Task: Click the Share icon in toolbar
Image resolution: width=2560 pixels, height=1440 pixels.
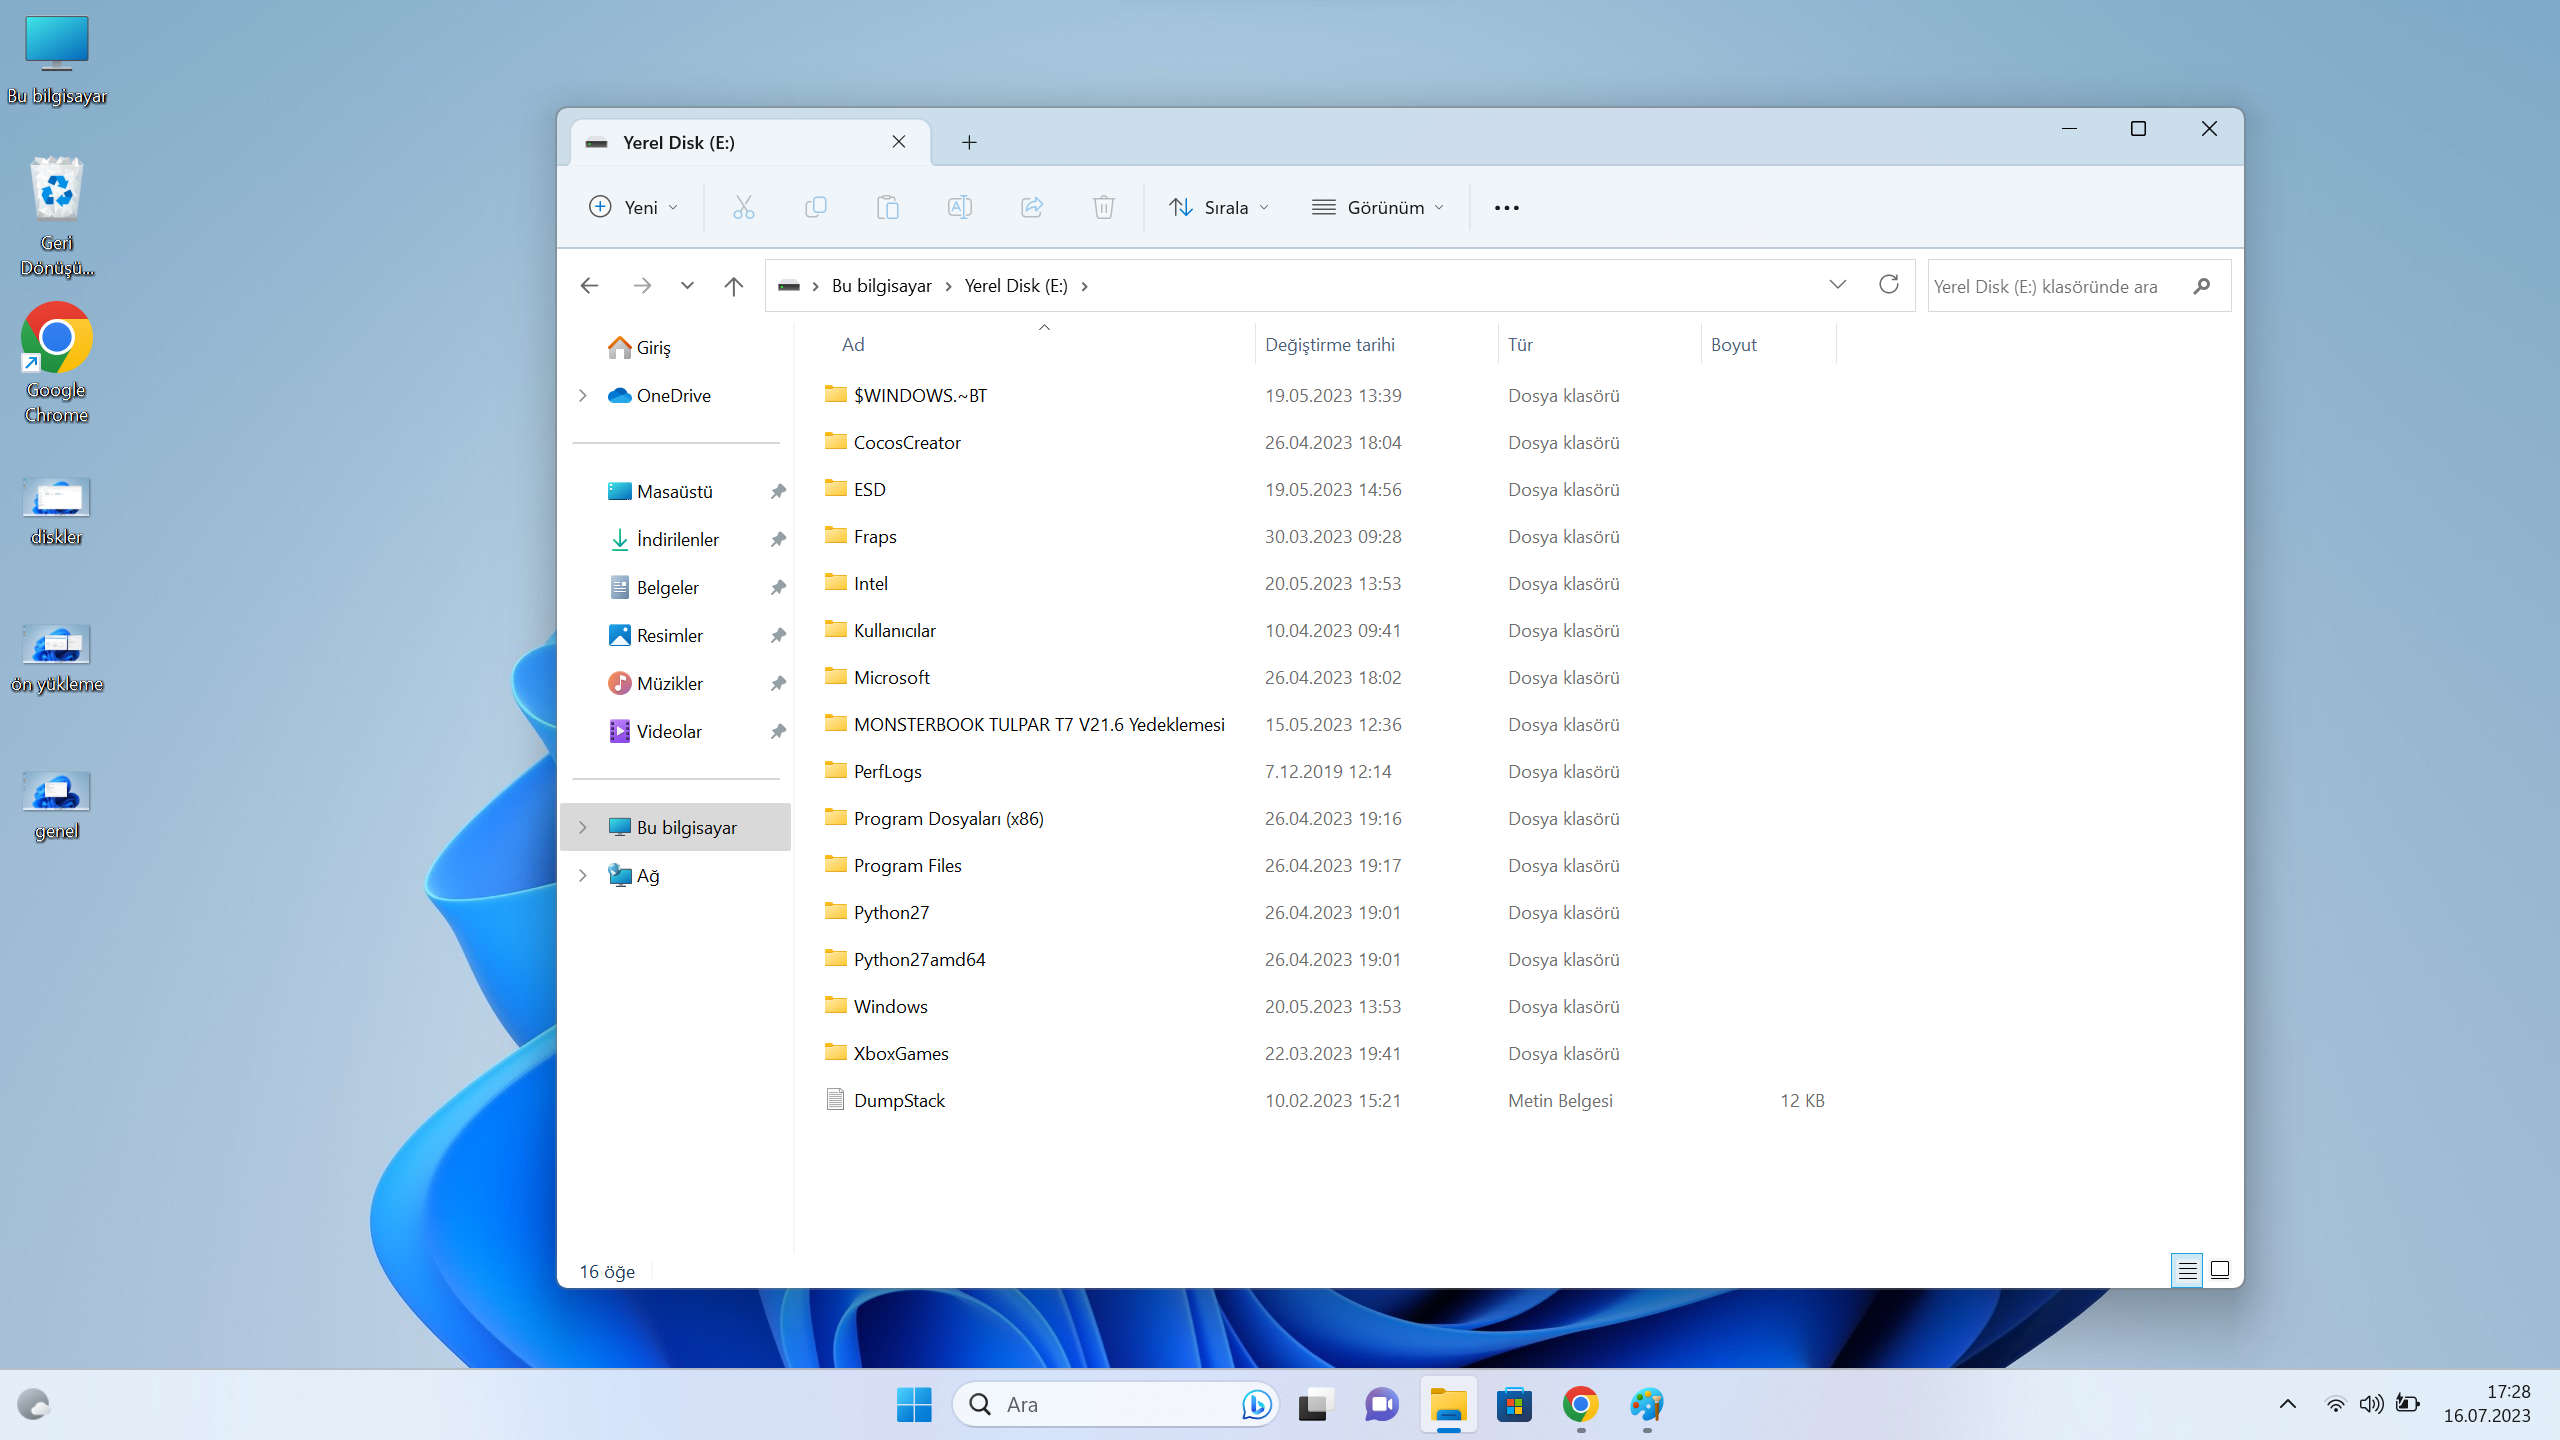Action: 1031,207
